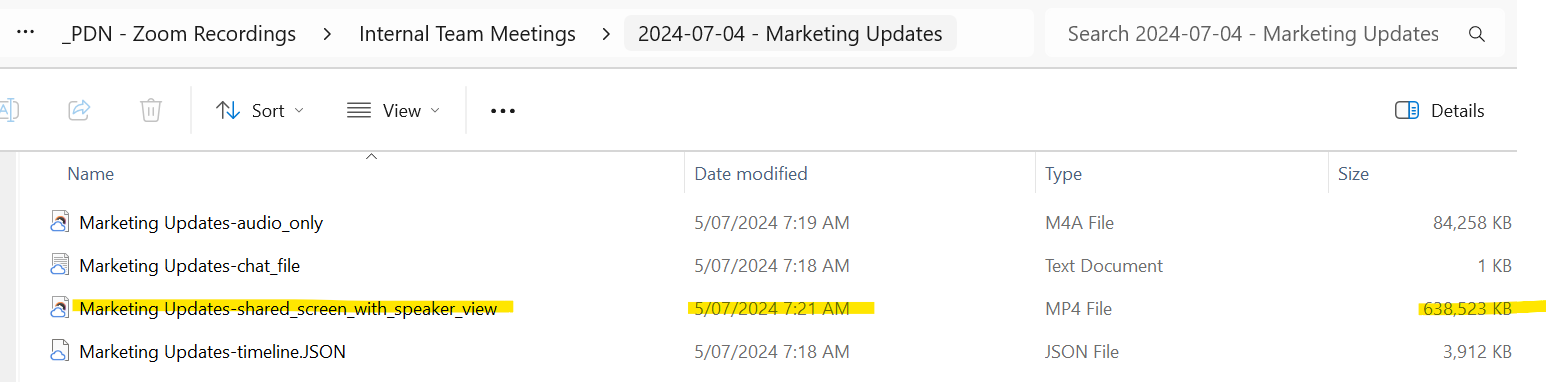Expand breadcrumb chevron after Internal Team Meetings
The image size is (1546, 382).
[606, 34]
